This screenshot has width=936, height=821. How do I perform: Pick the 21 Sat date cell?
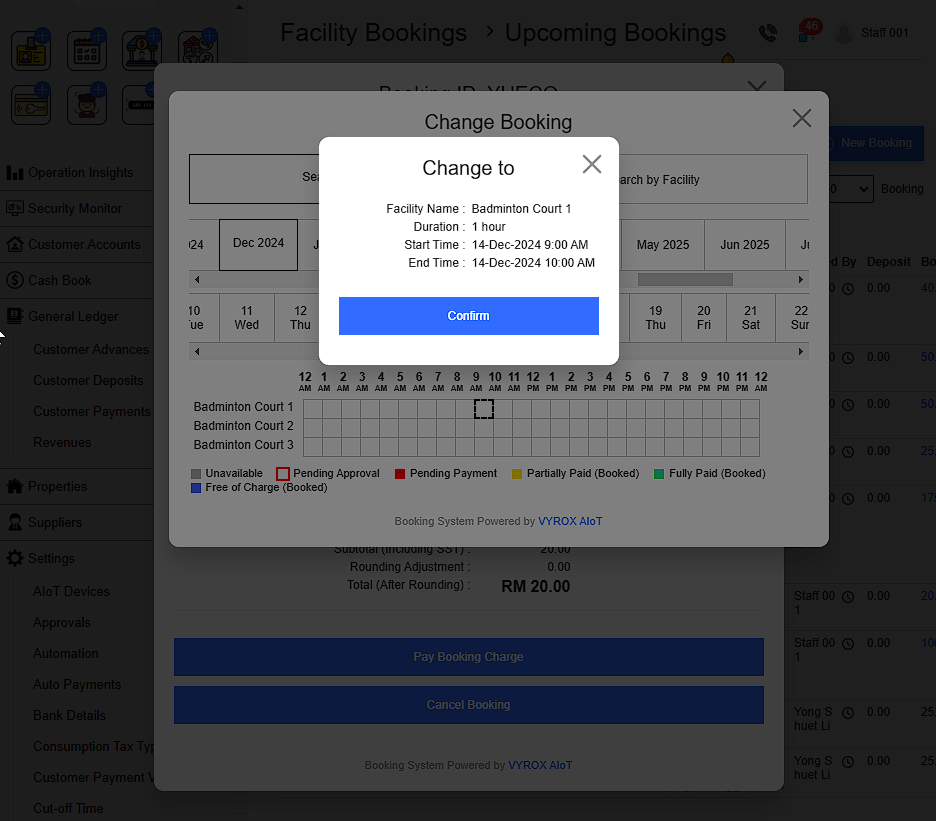point(751,318)
